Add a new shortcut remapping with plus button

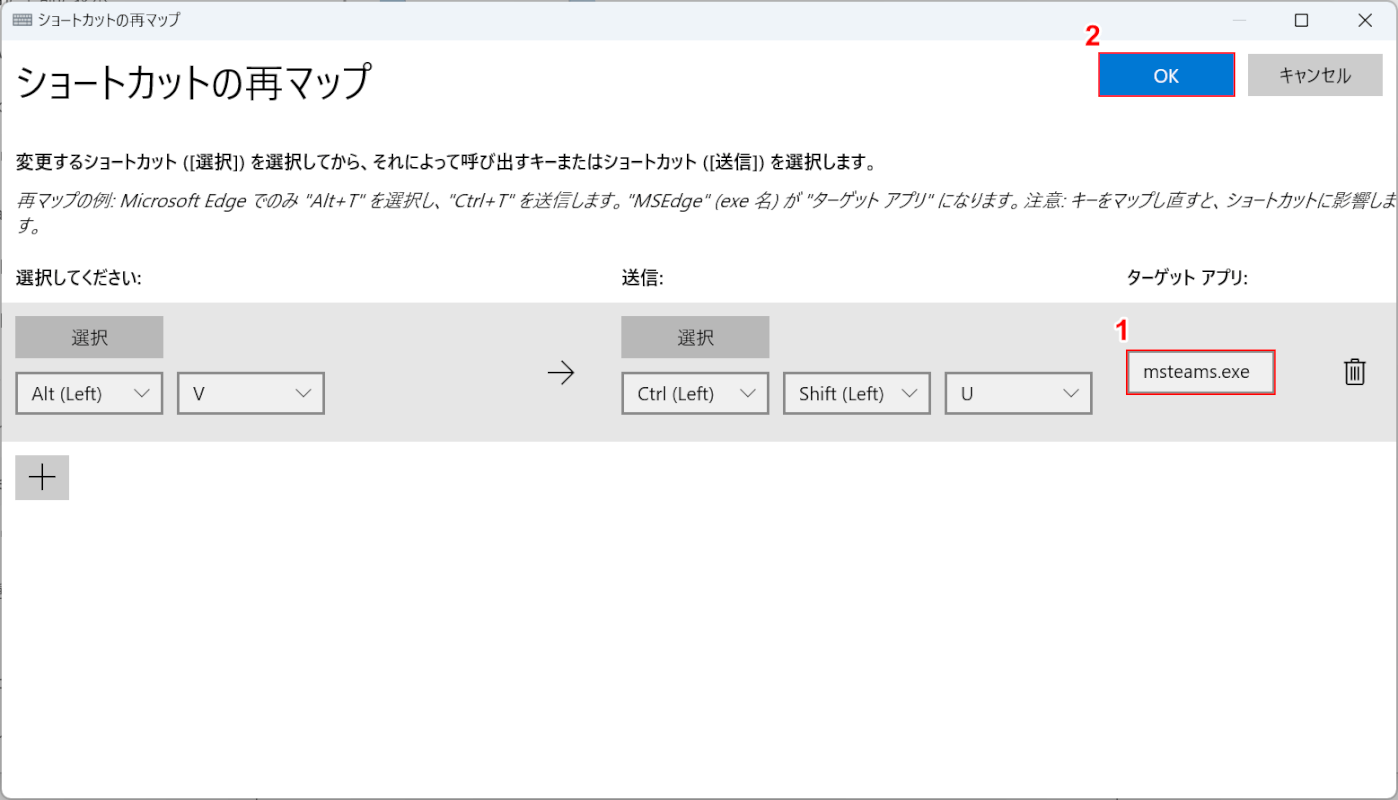tap(42, 478)
